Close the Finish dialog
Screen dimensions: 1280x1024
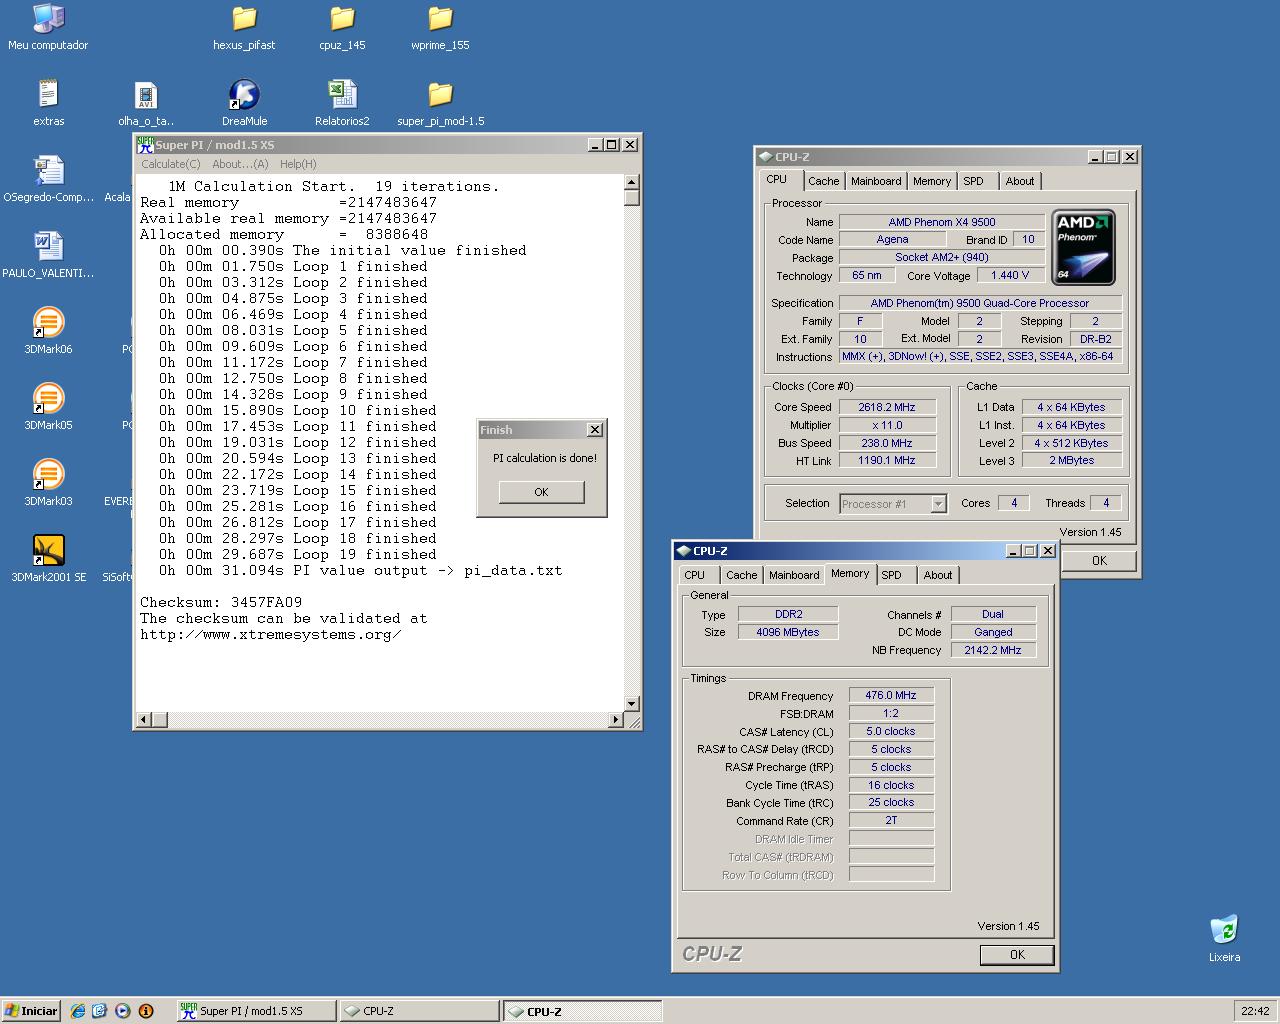(594, 429)
